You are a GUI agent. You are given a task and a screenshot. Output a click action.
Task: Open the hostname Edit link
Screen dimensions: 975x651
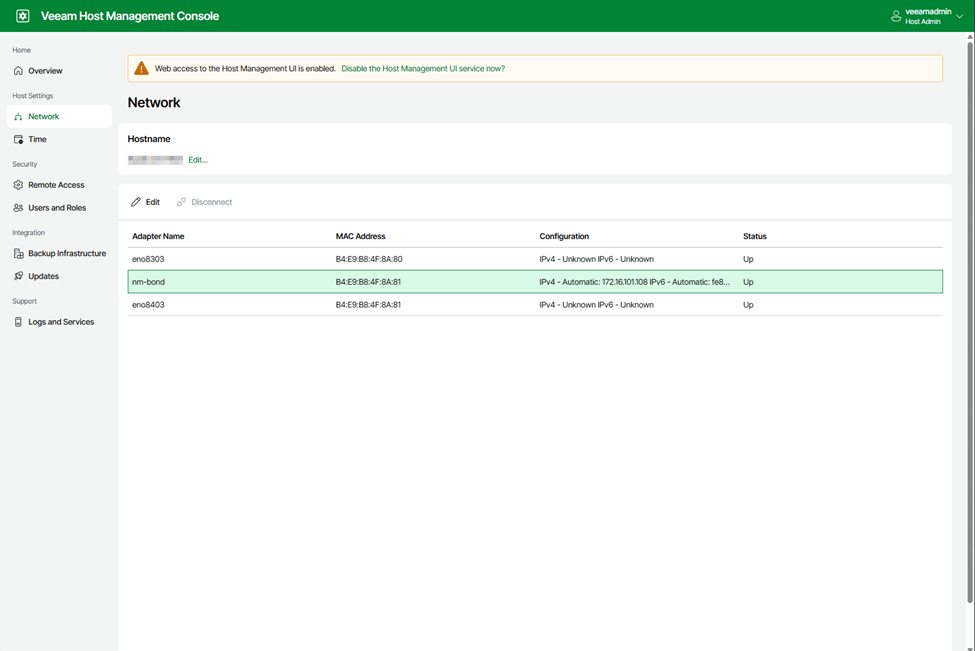(198, 160)
